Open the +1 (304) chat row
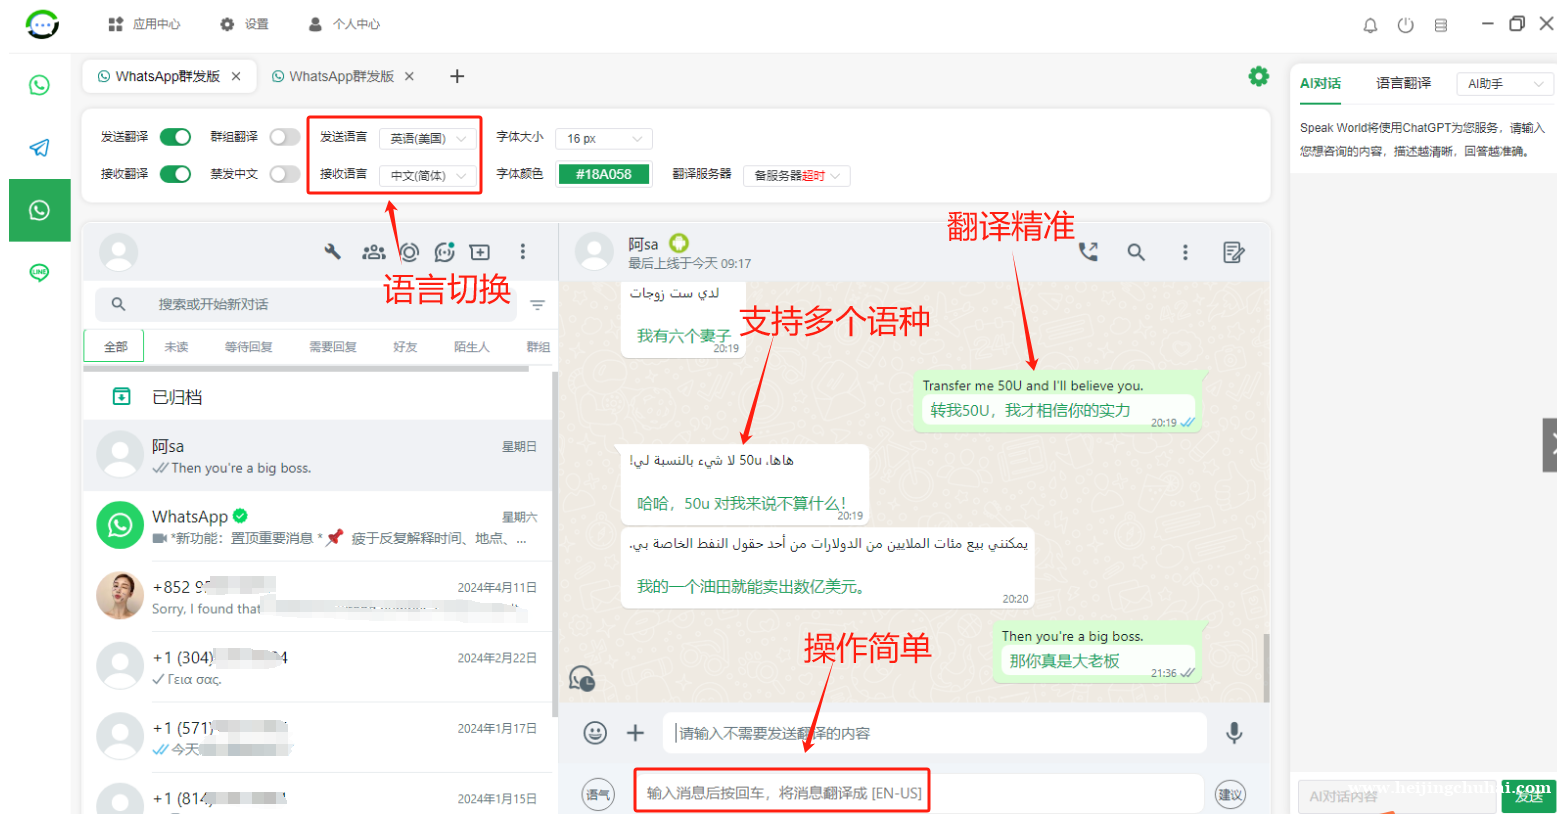This screenshot has width=1557, height=814. (x=317, y=667)
